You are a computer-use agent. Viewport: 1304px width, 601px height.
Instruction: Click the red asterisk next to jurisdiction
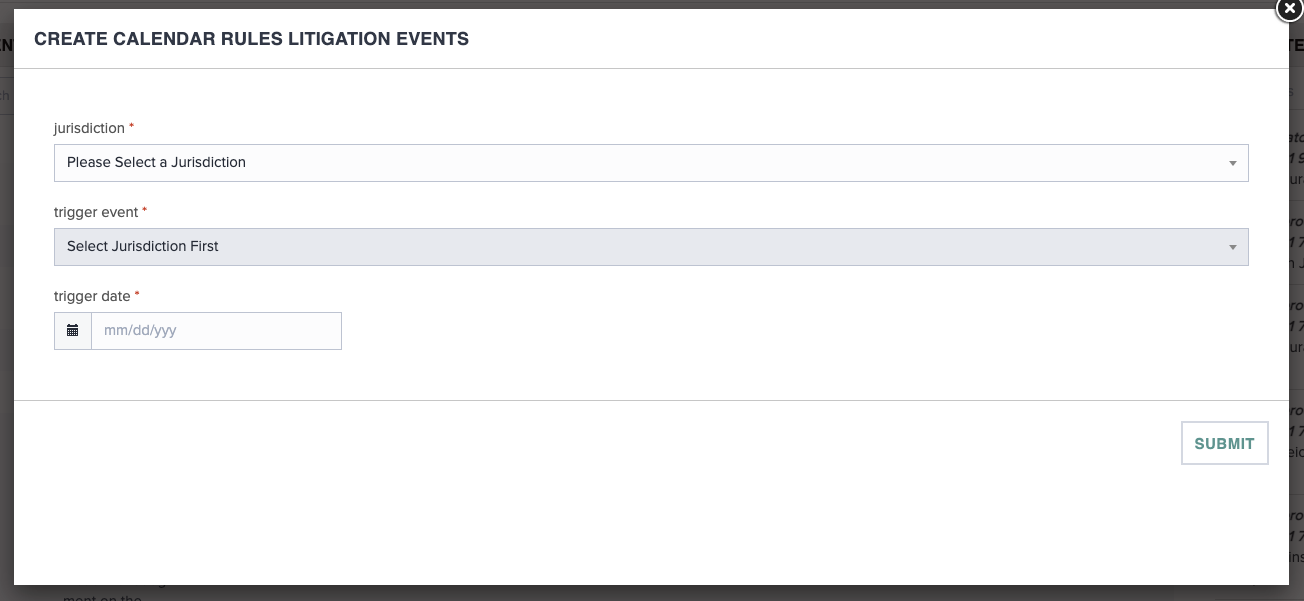coord(132,129)
